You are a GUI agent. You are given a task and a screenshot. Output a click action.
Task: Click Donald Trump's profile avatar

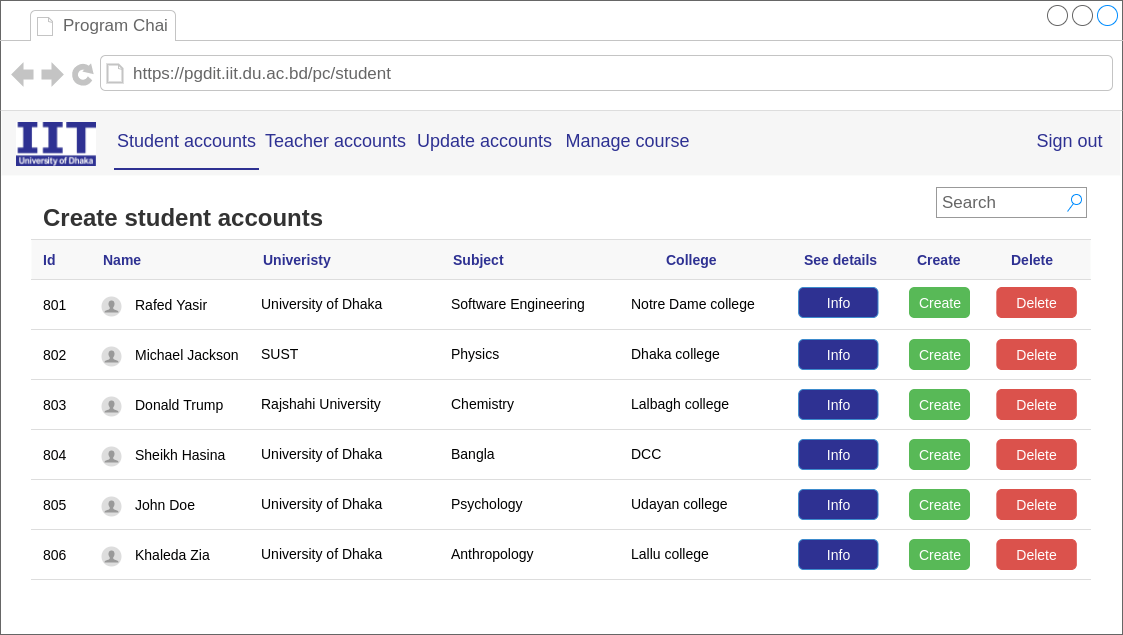point(111,406)
